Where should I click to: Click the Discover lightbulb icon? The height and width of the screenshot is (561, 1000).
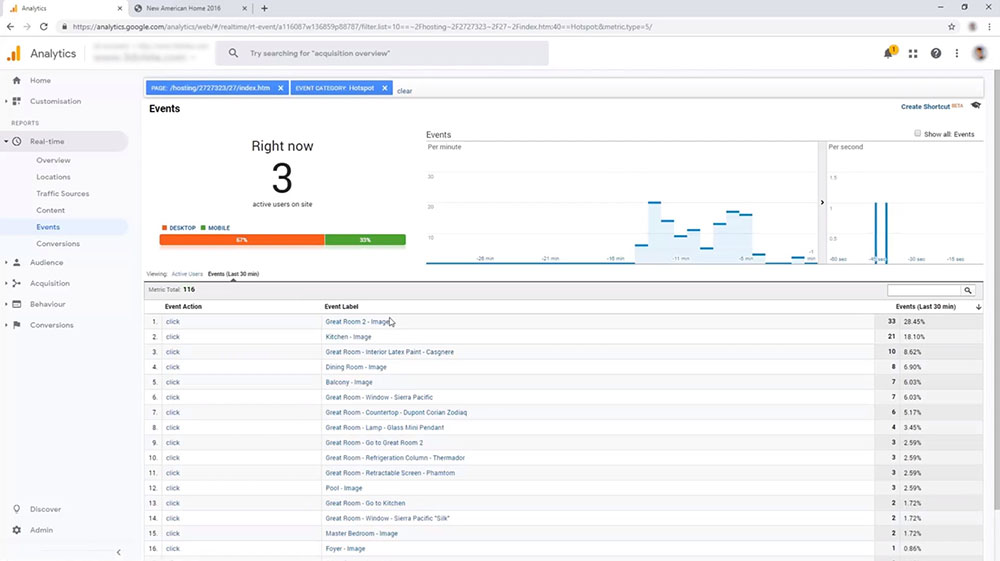(17, 509)
